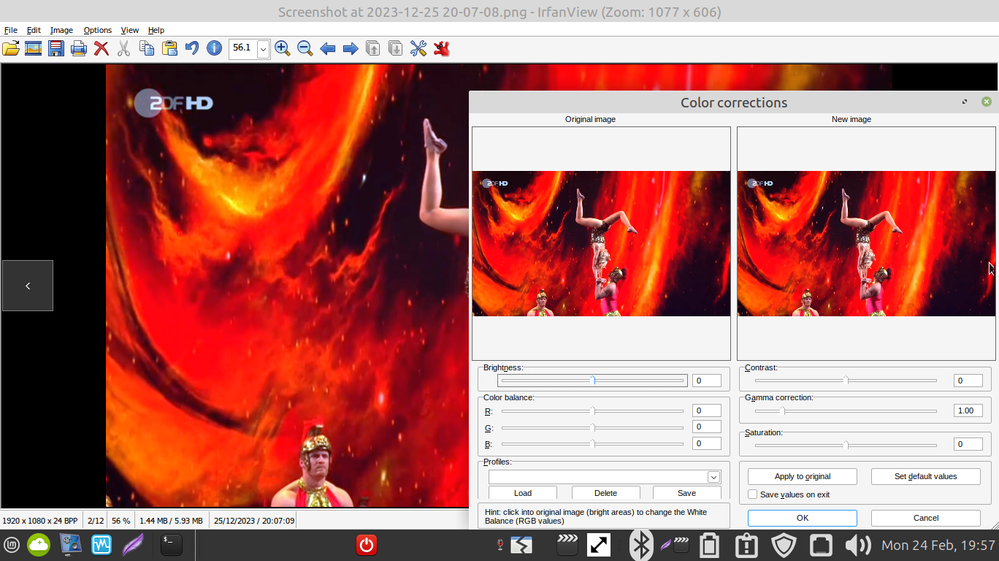Zoom in with the magnifier plus icon
This screenshot has height=561, width=999.
(283, 48)
